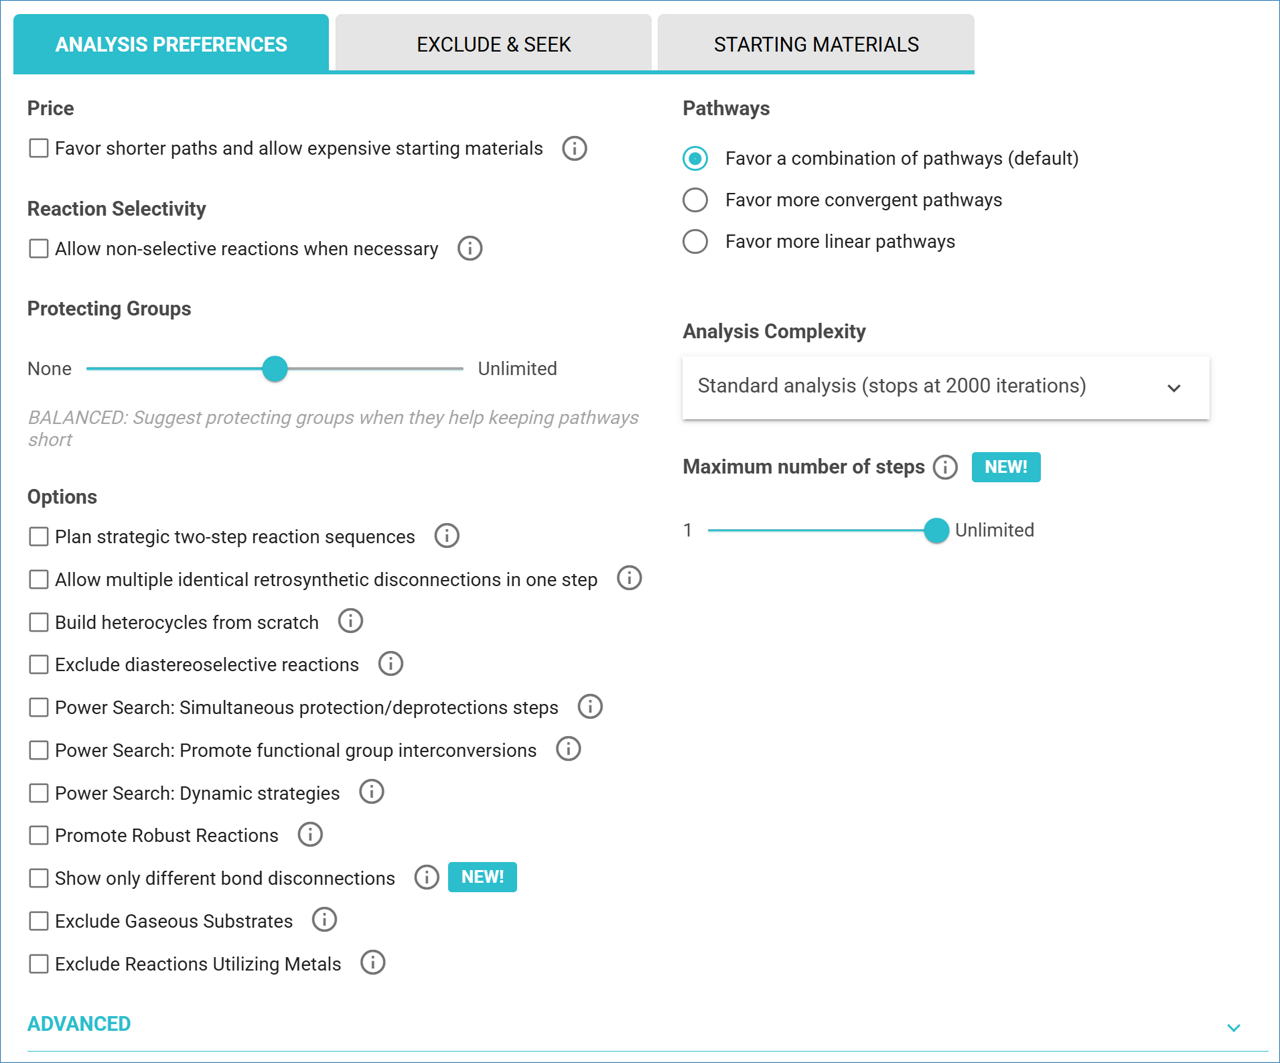The image size is (1280, 1063).
Task: Click info icon beside Exclude diastereoselective reactions
Action: coord(391,664)
